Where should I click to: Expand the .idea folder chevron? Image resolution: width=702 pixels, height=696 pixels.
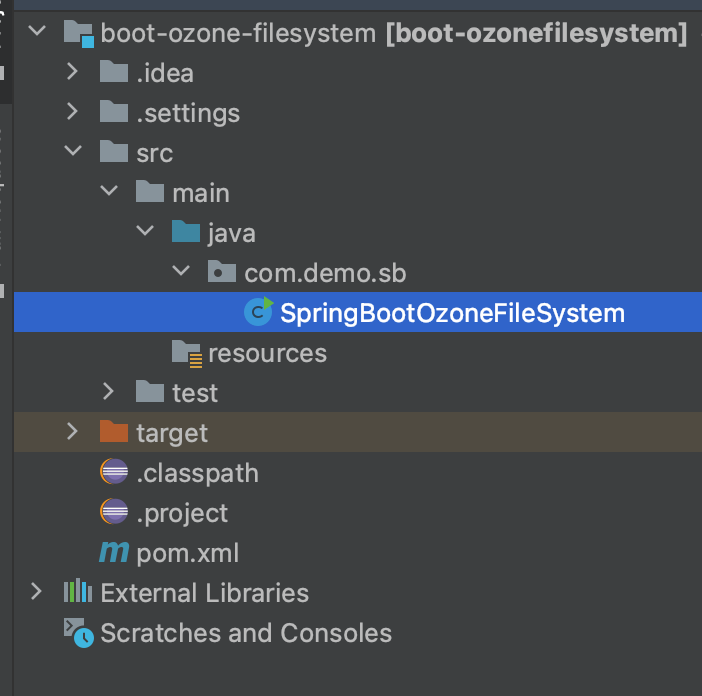click(73, 72)
